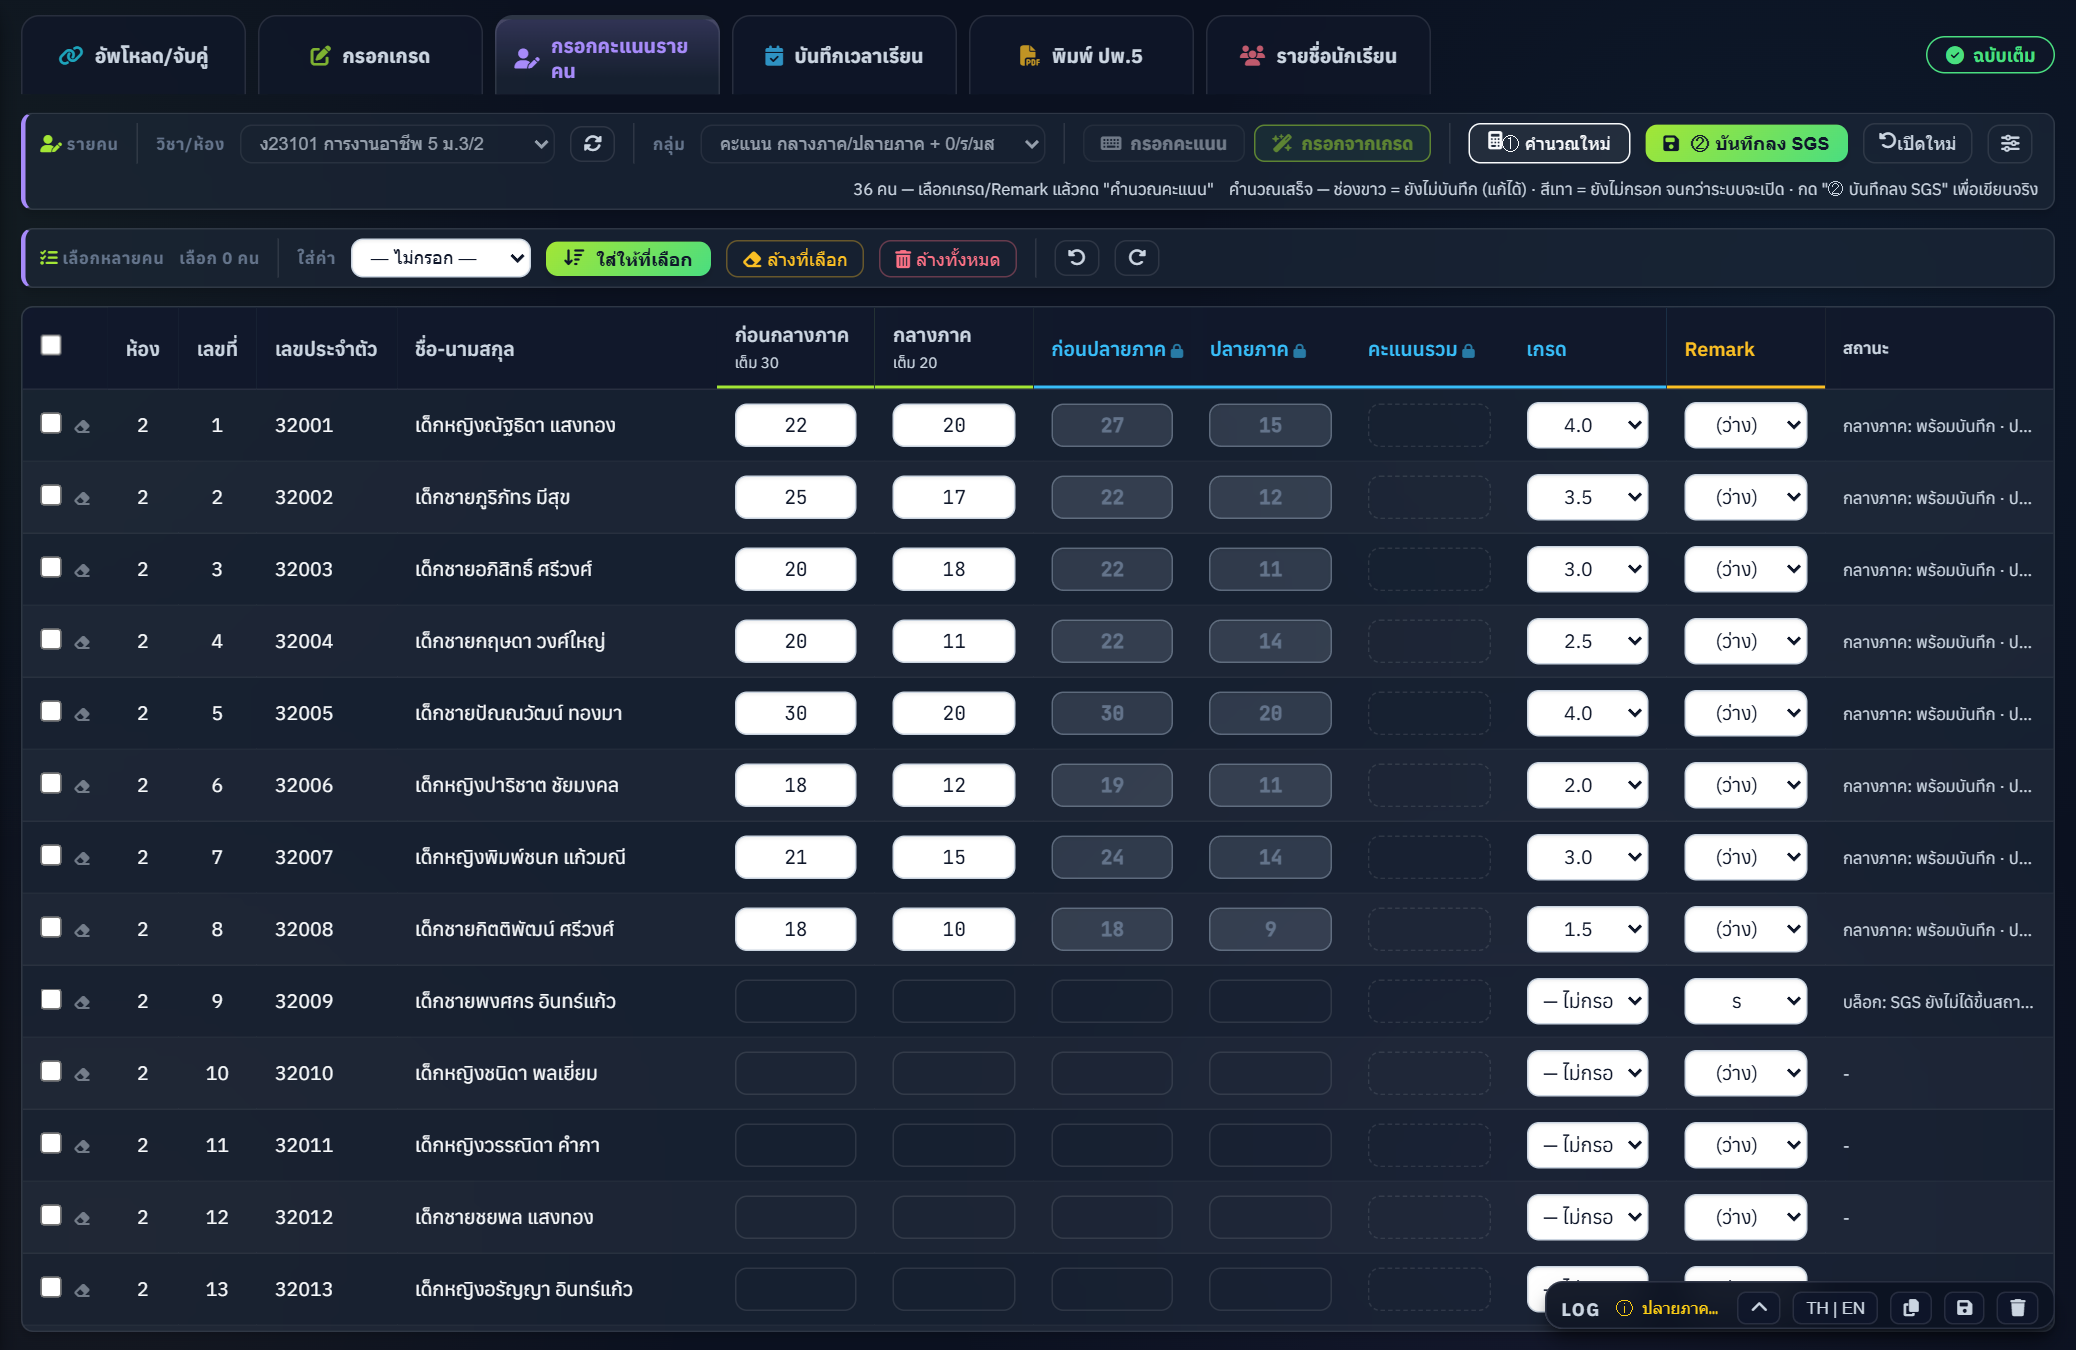Toggle TH | EN language switch
The width and height of the screenshot is (2076, 1350).
coord(1835,1308)
